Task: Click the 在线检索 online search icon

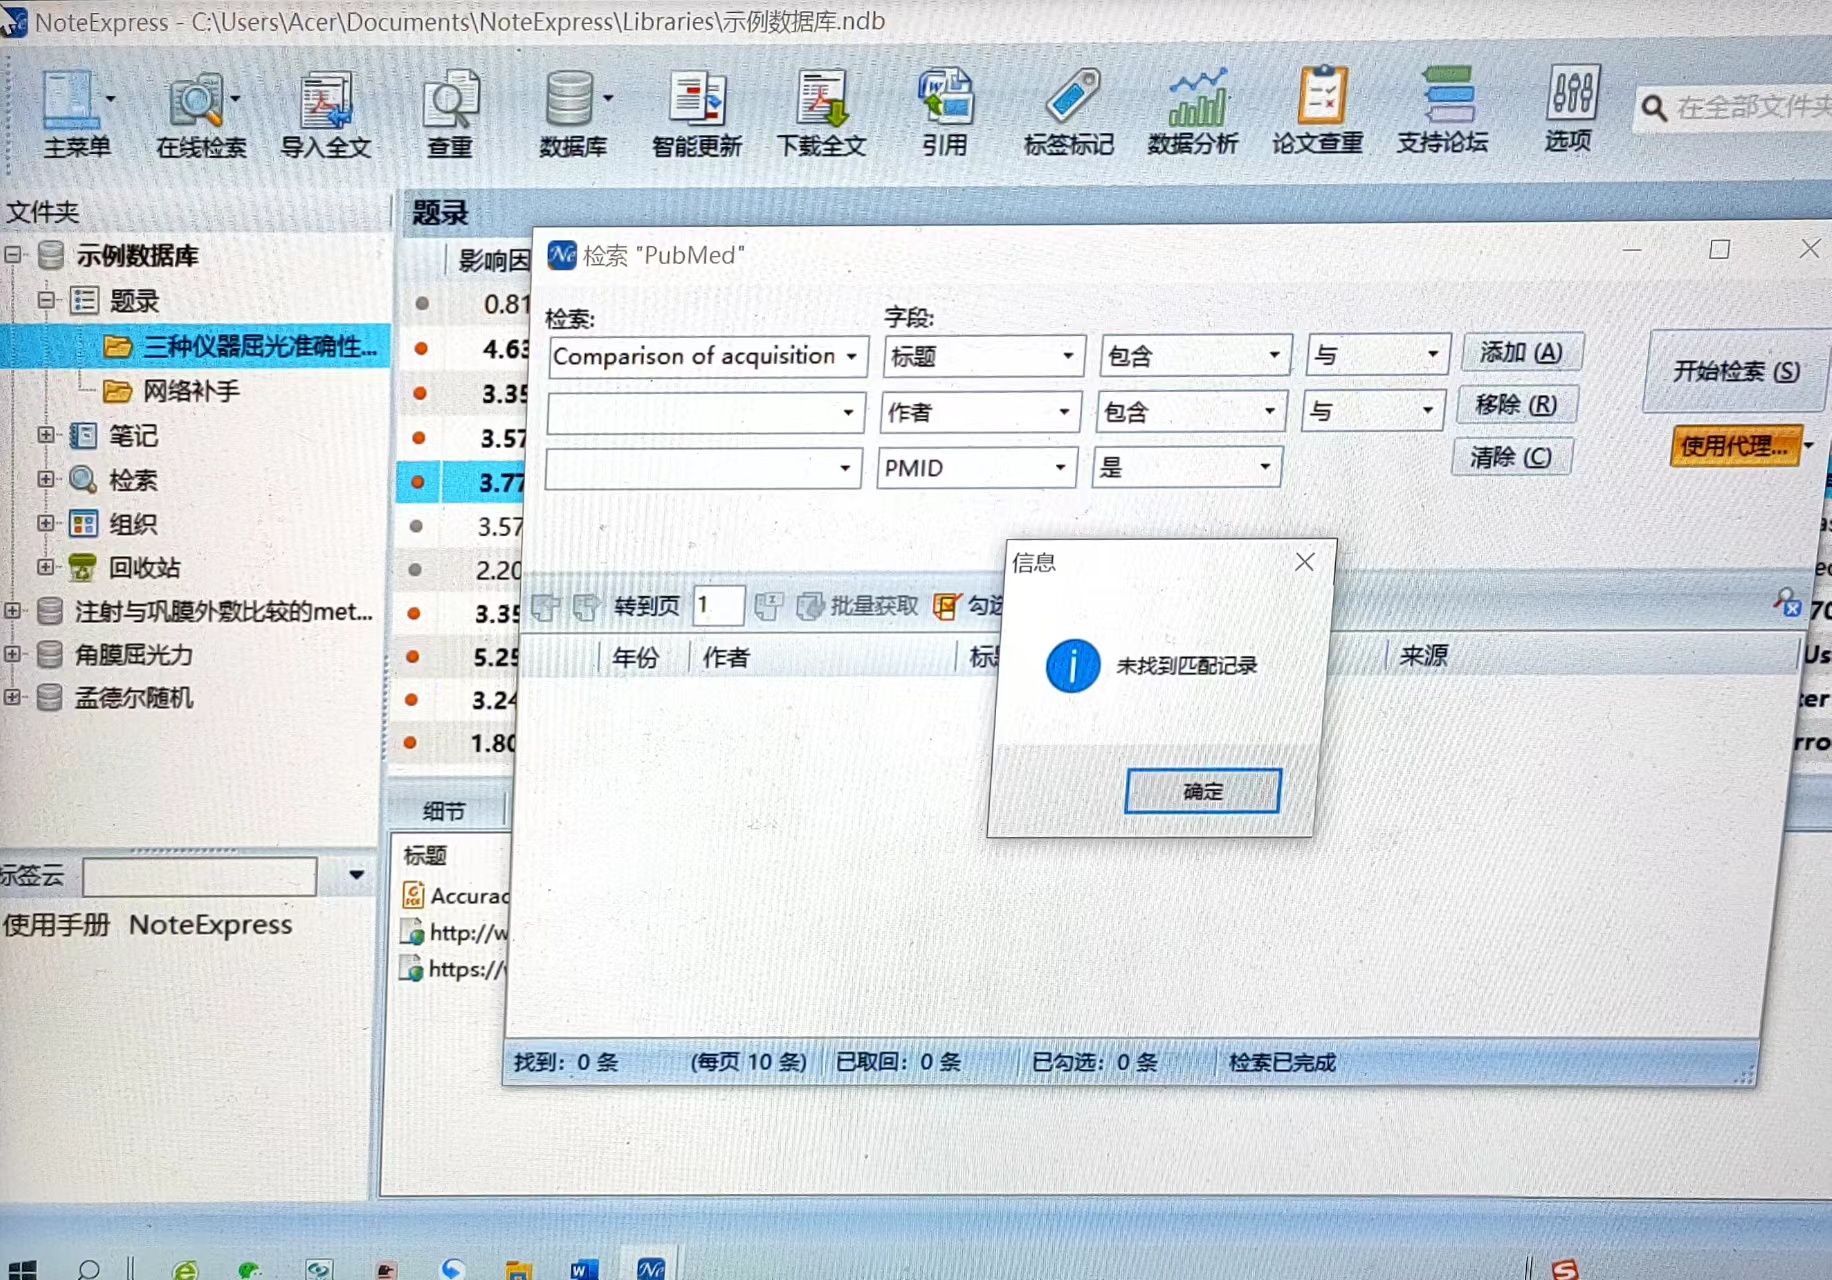Action: point(195,101)
